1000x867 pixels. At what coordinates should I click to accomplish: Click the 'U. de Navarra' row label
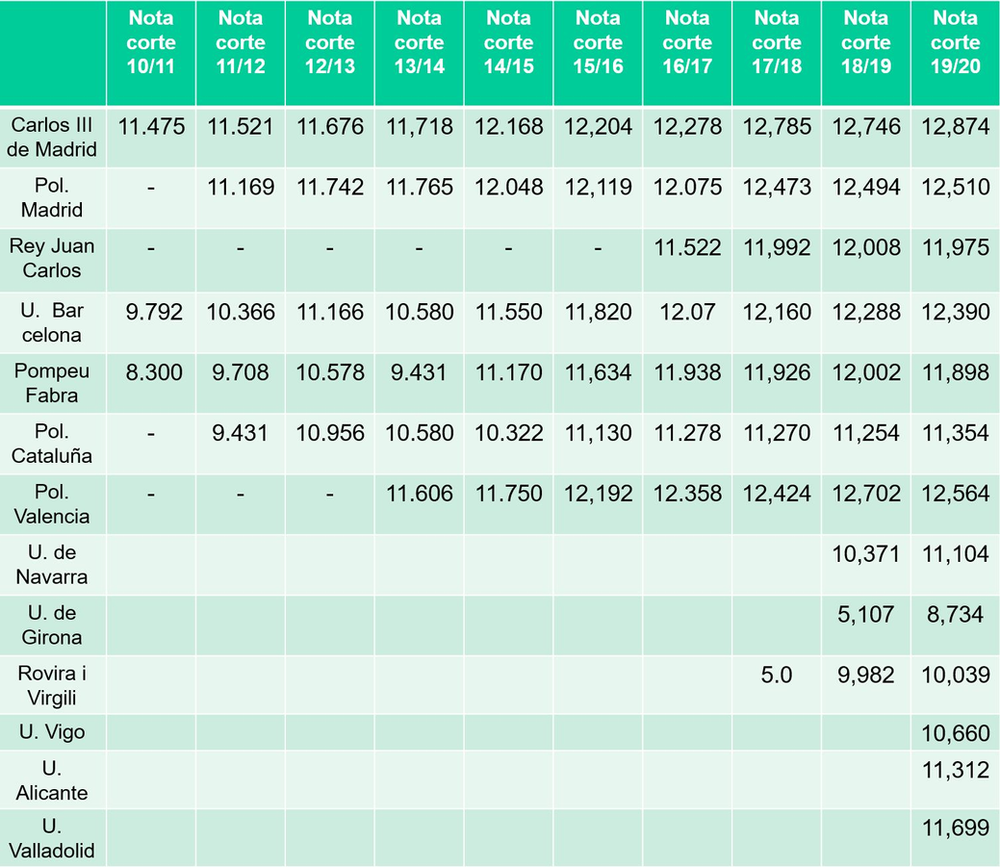click(52, 565)
